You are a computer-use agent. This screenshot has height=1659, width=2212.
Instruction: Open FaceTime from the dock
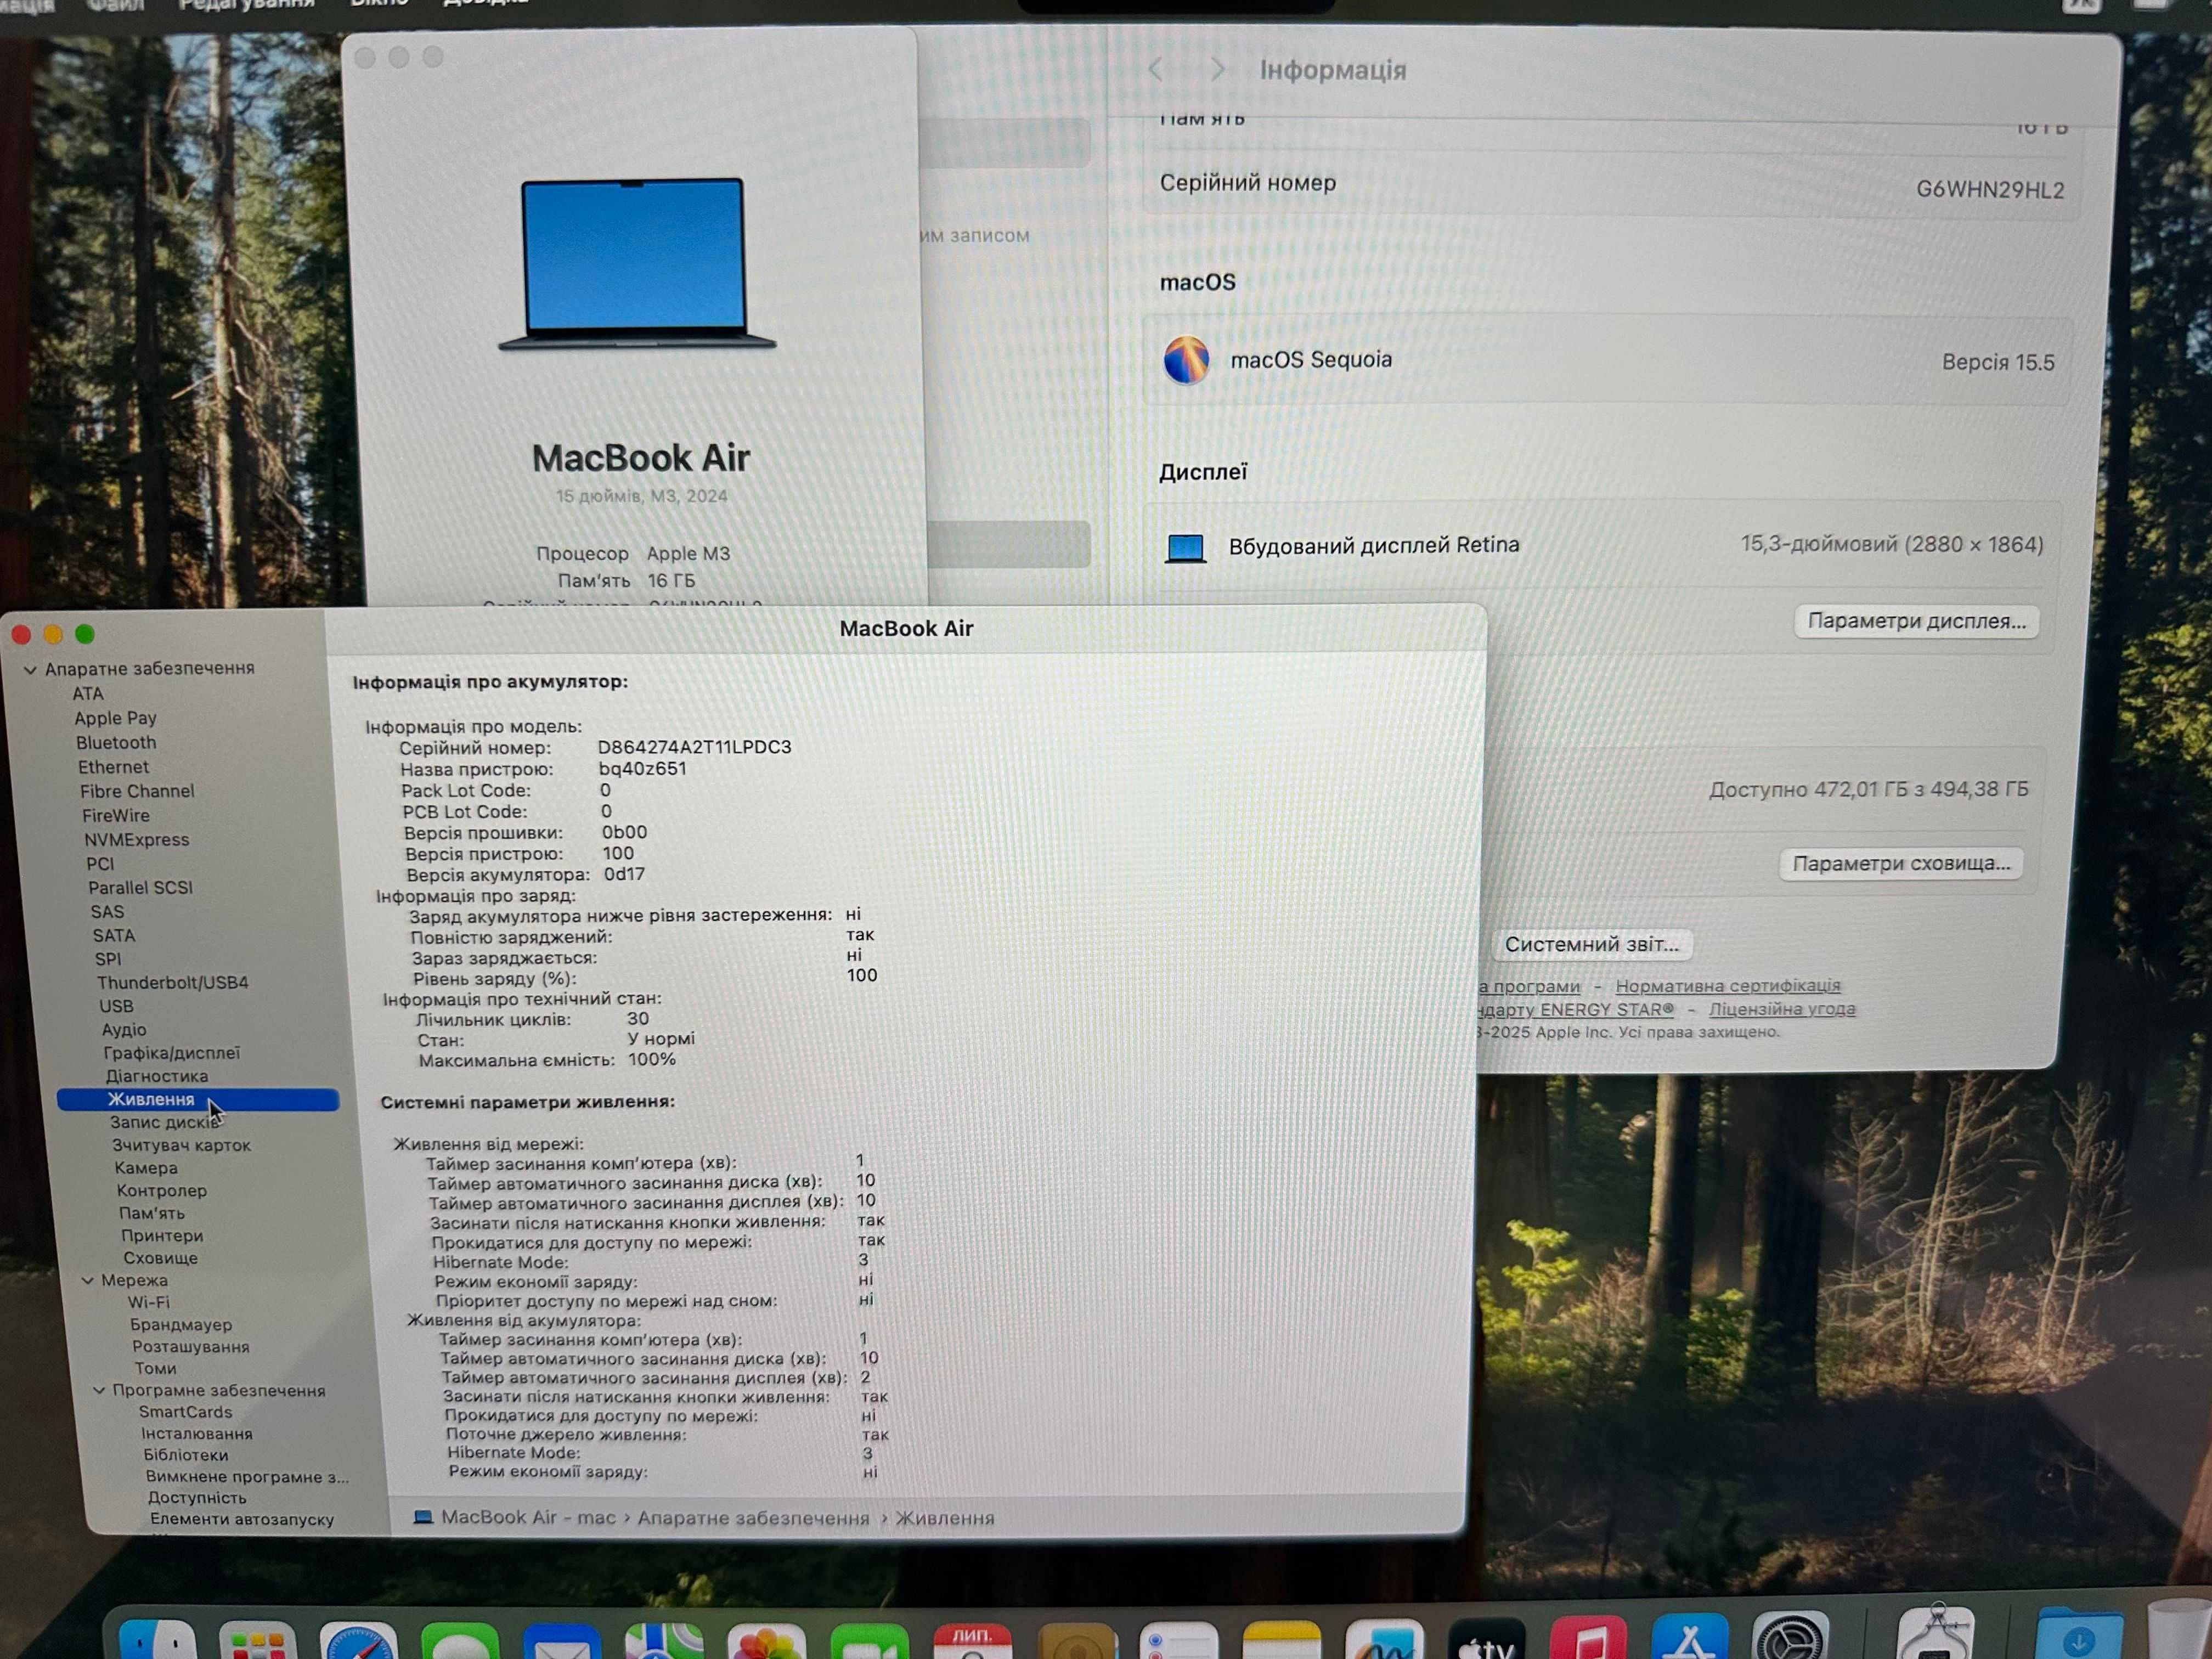pyautogui.click(x=869, y=1641)
